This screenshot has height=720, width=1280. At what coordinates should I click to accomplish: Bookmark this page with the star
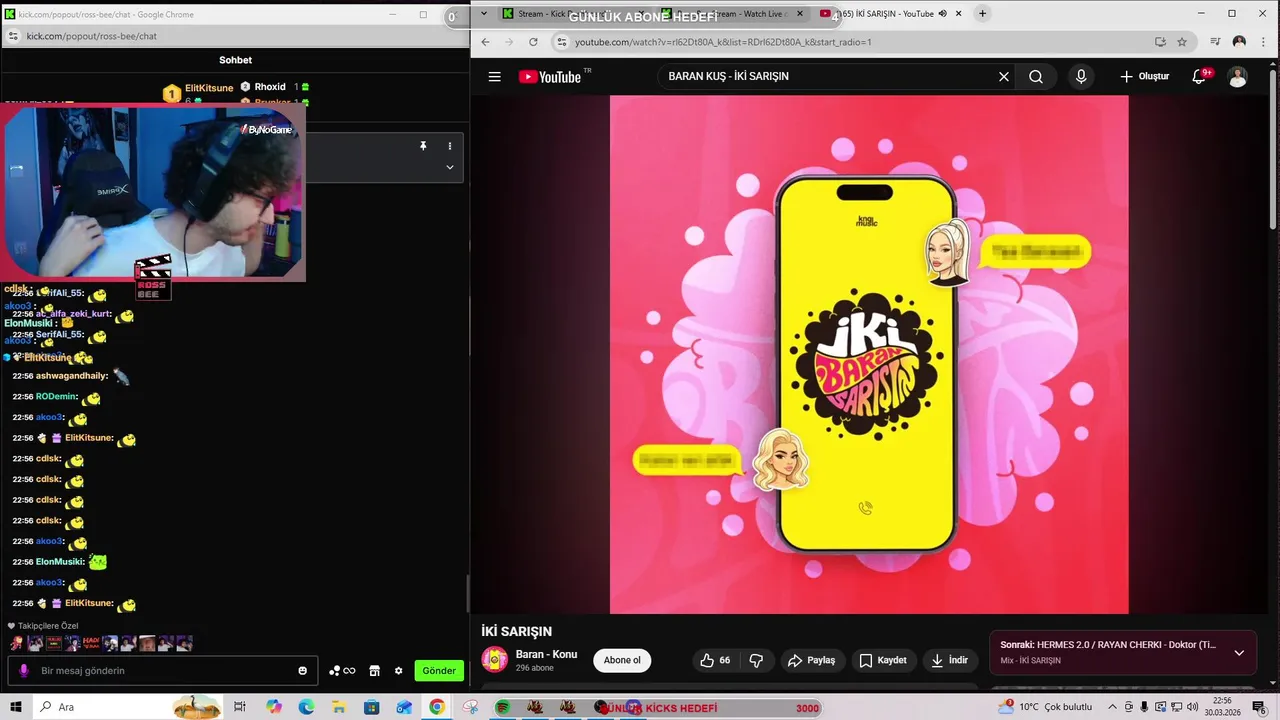coord(1182,42)
